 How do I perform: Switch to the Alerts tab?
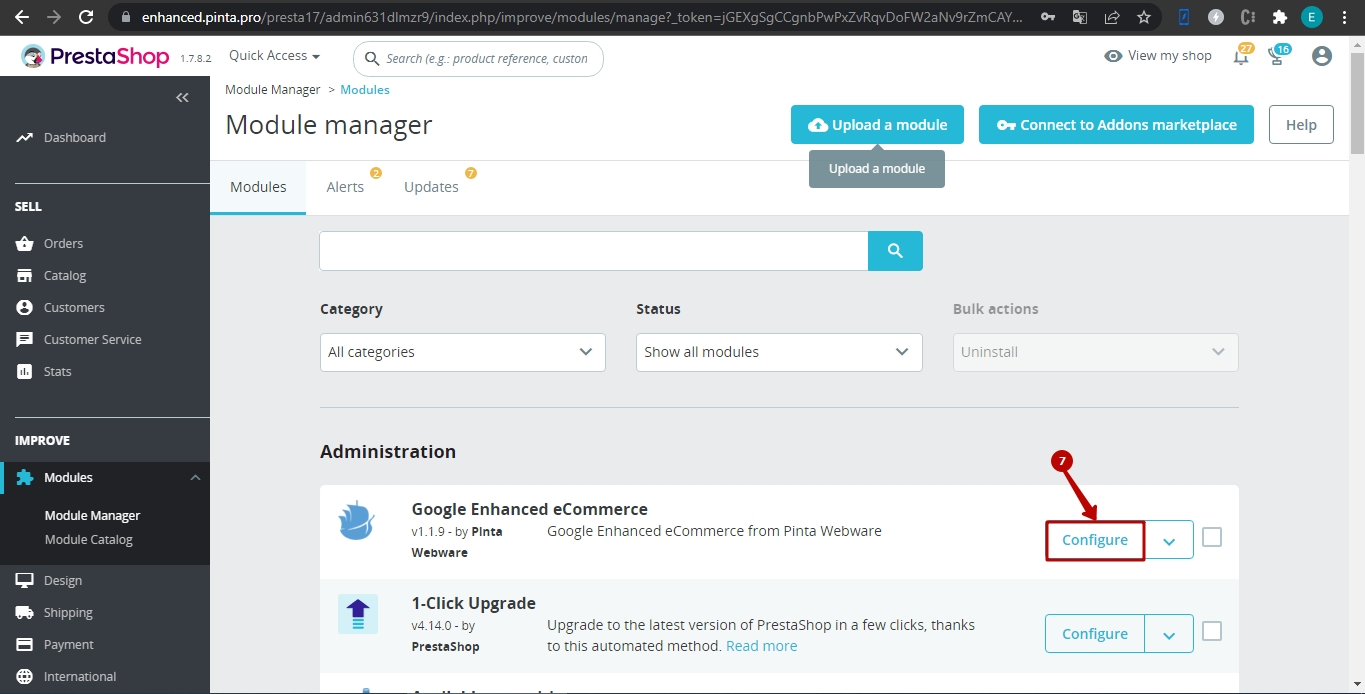345,187
